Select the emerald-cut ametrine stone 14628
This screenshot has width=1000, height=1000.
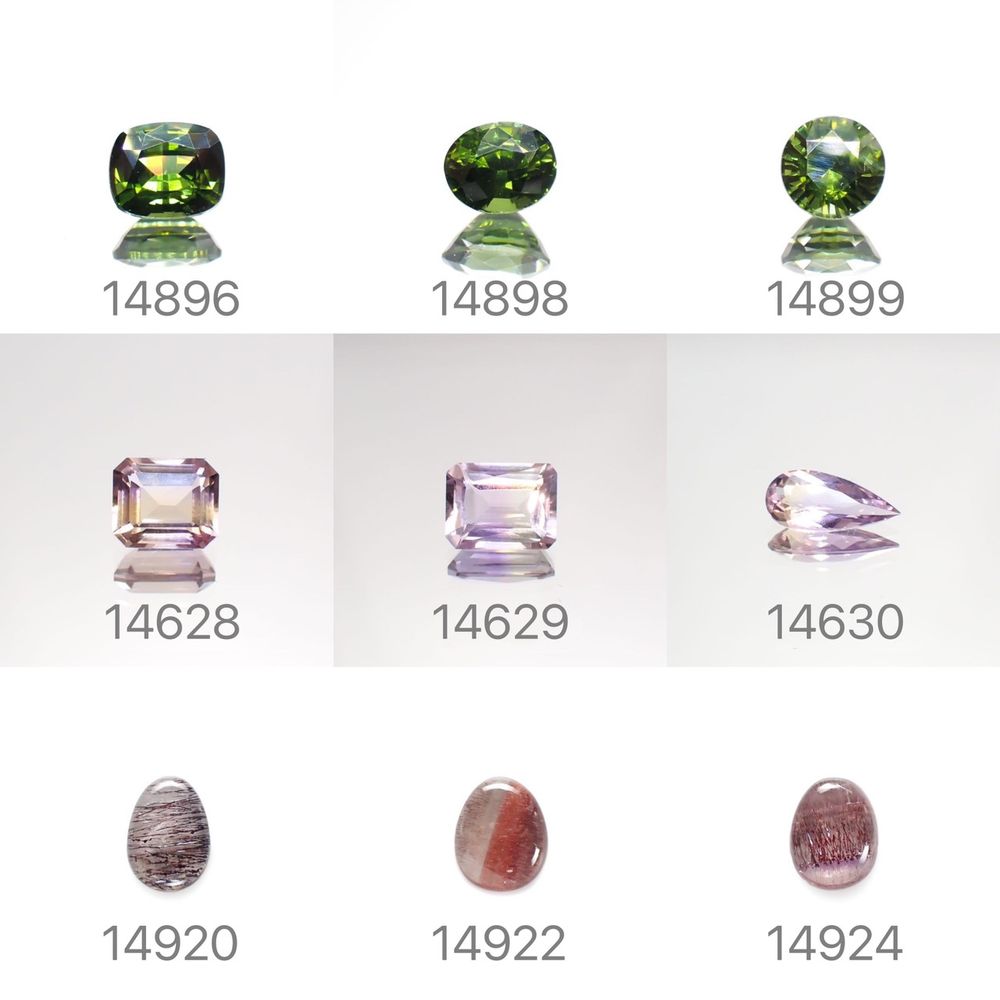(166, 503)
